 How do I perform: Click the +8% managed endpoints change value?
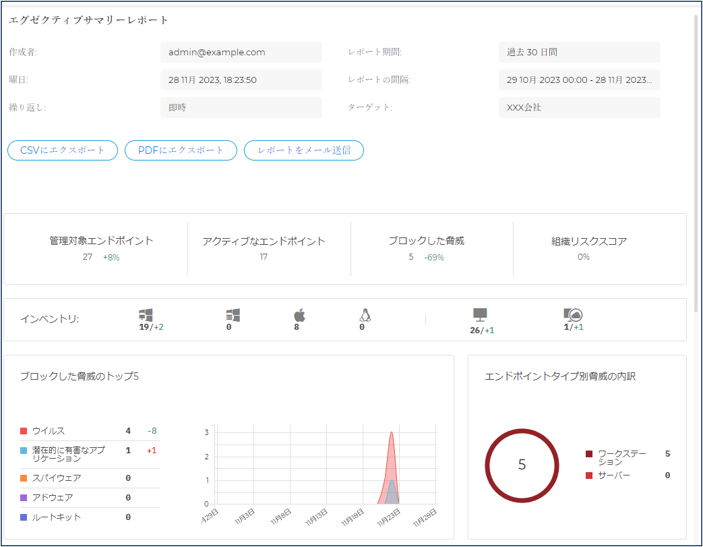click(x=111, y=257)
